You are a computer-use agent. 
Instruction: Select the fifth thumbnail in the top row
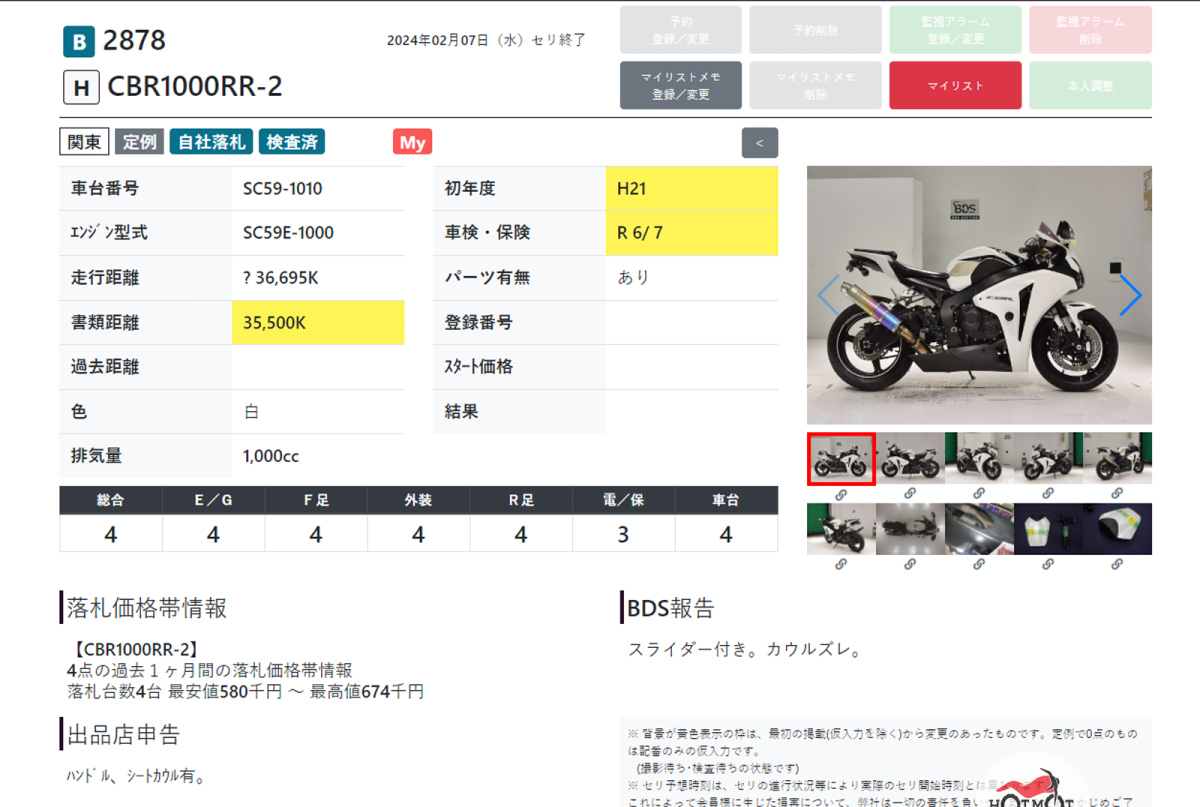coord(1117,458)
